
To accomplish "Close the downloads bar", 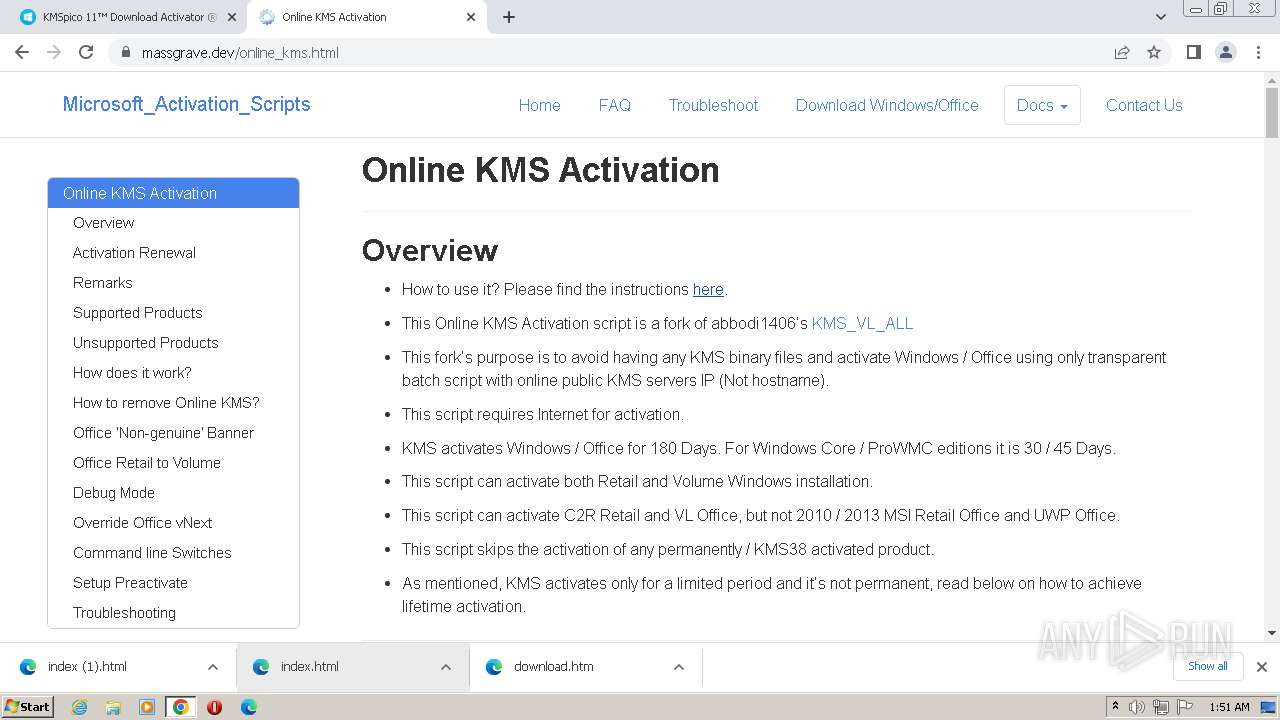I will (x=1262, y=667).
